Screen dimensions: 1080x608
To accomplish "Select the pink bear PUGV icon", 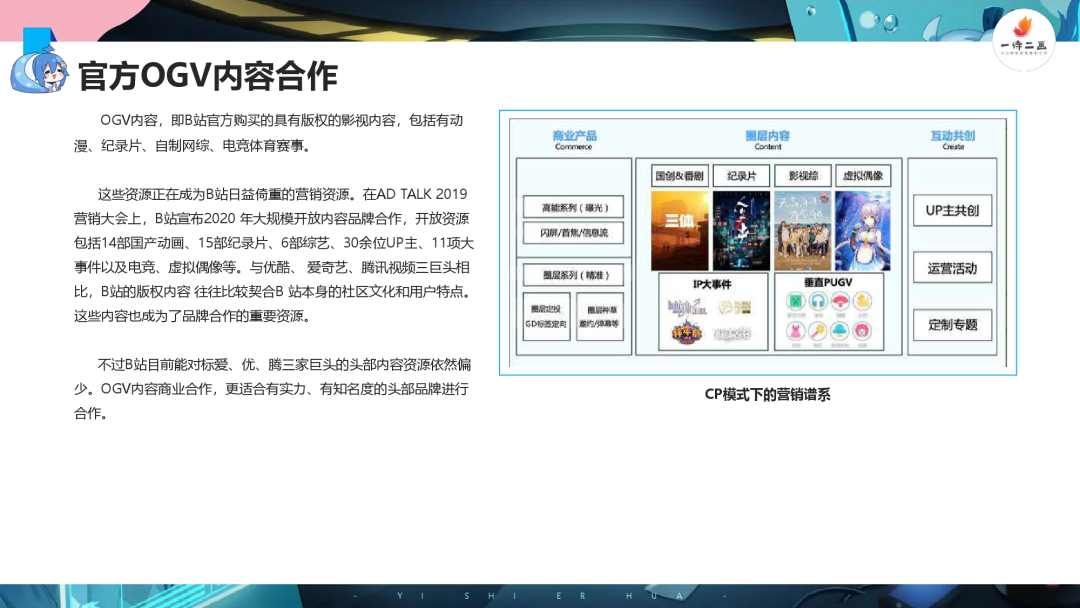I will [x=862, y=331].
